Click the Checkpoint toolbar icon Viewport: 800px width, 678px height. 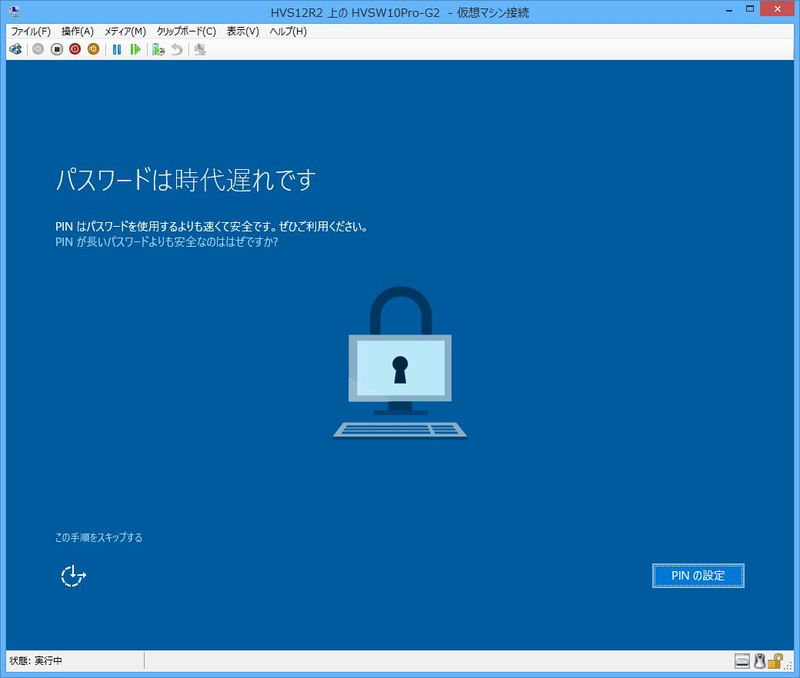coord(158,49)
